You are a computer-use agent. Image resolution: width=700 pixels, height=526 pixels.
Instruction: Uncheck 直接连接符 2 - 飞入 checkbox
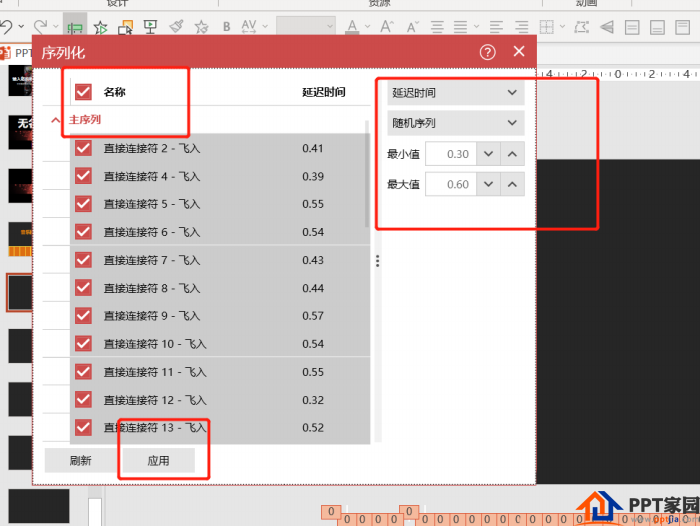point(83,148)
